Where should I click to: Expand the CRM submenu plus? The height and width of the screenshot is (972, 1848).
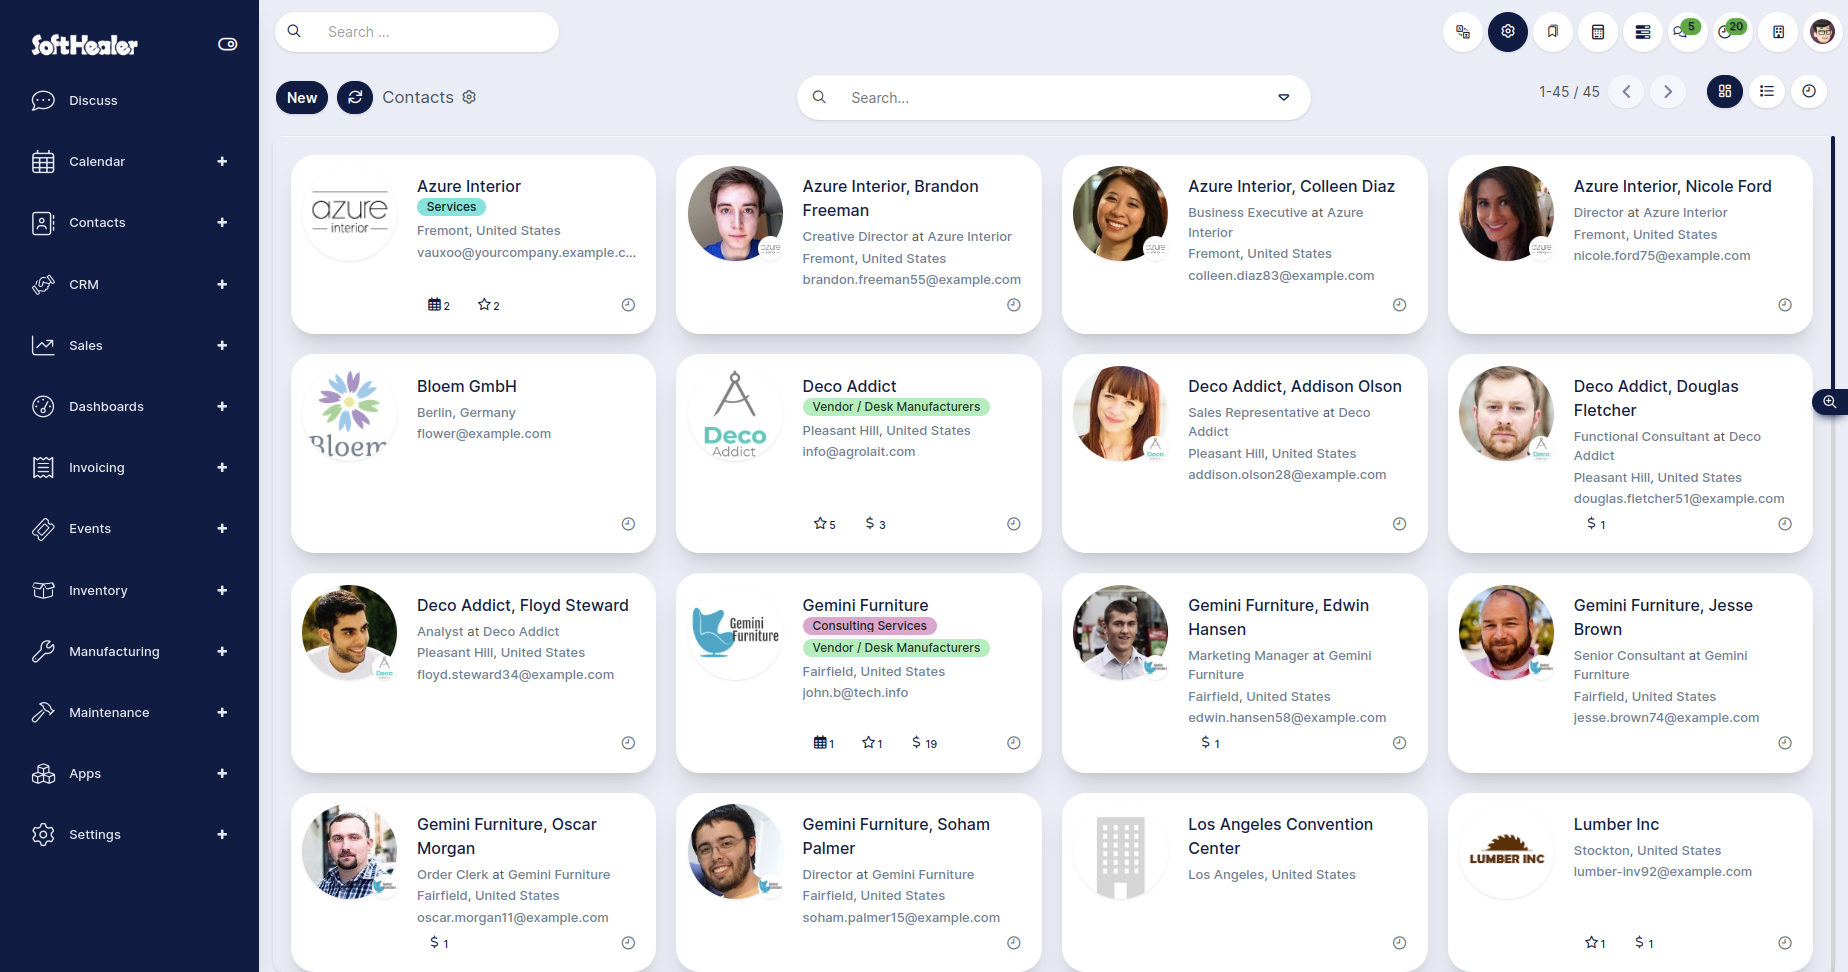(x=222, y=284)
